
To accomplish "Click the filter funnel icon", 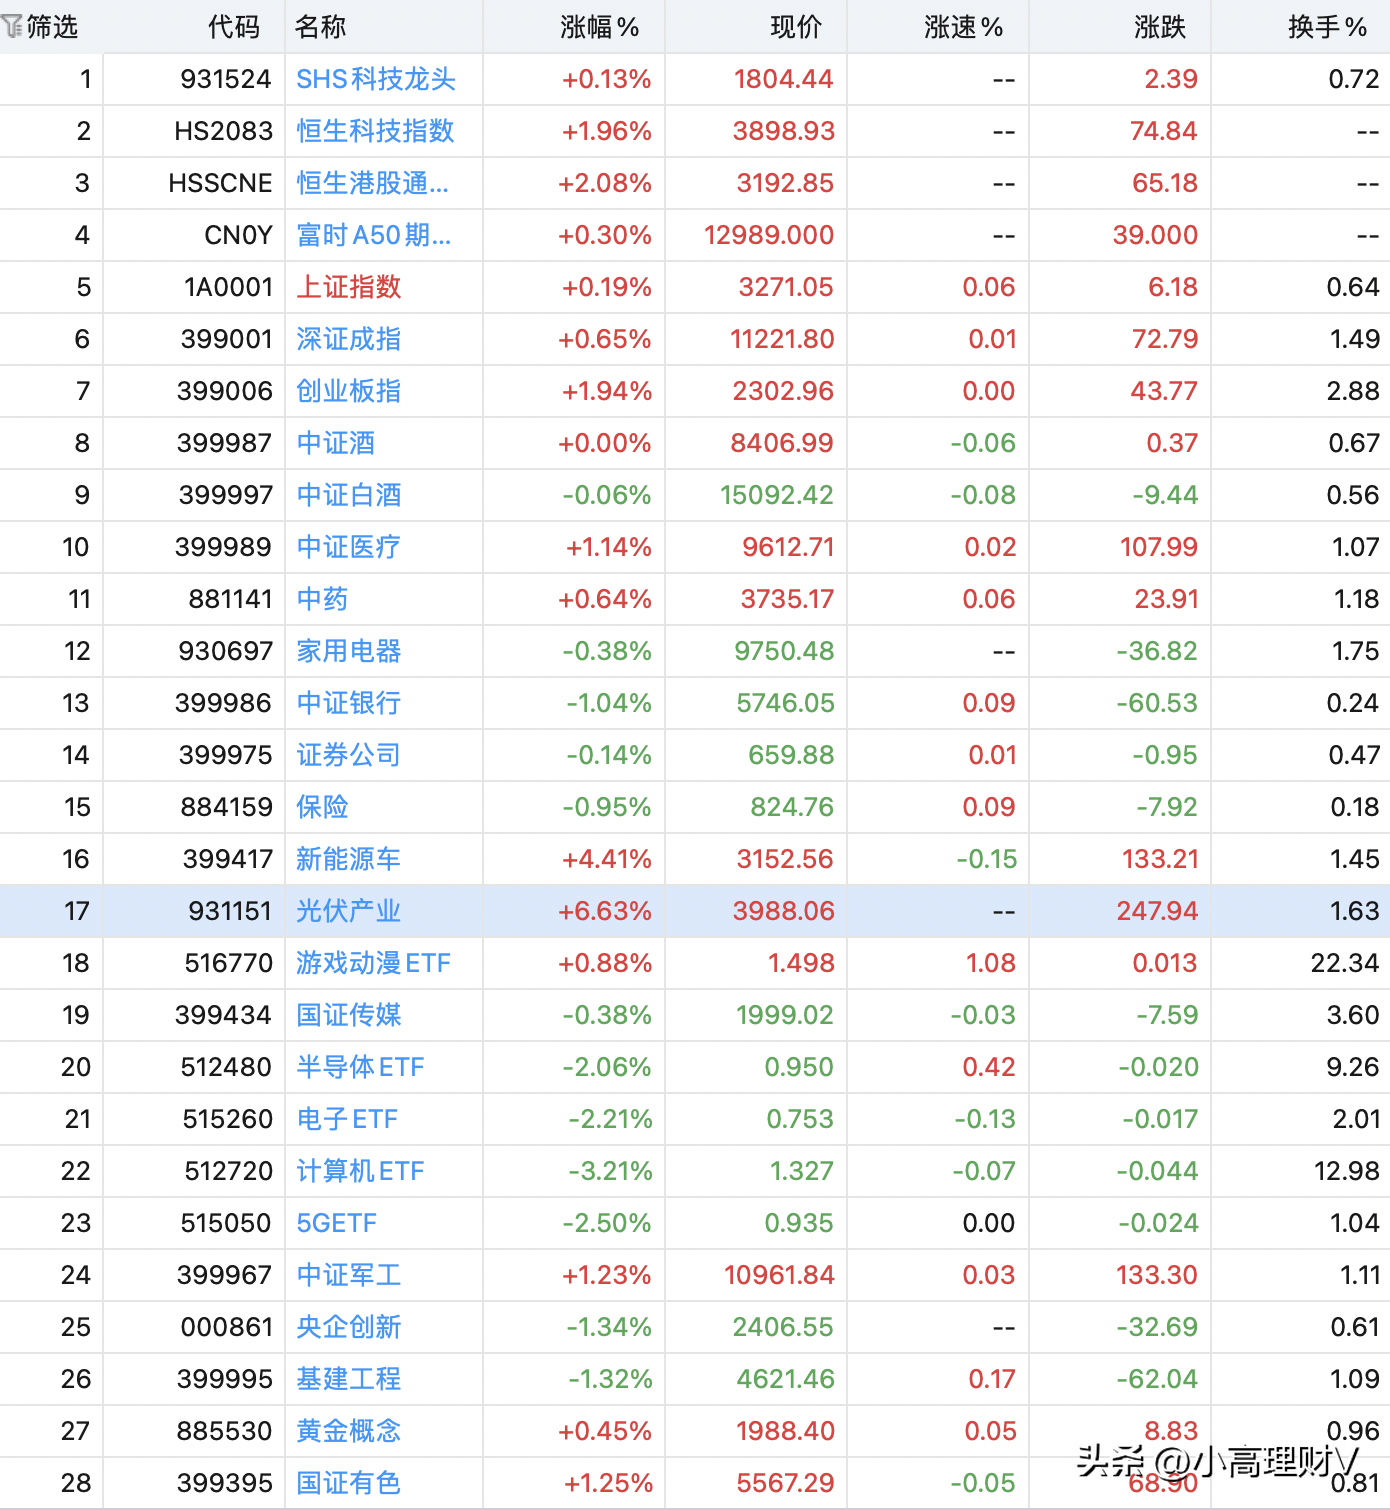I will point(12,27).
